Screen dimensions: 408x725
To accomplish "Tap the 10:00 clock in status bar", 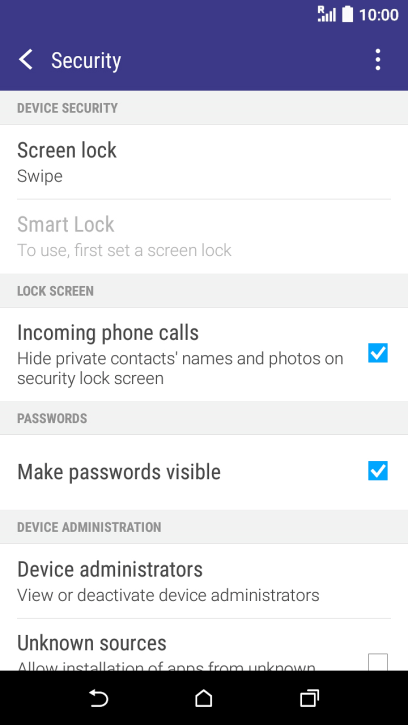I will 378,15.
